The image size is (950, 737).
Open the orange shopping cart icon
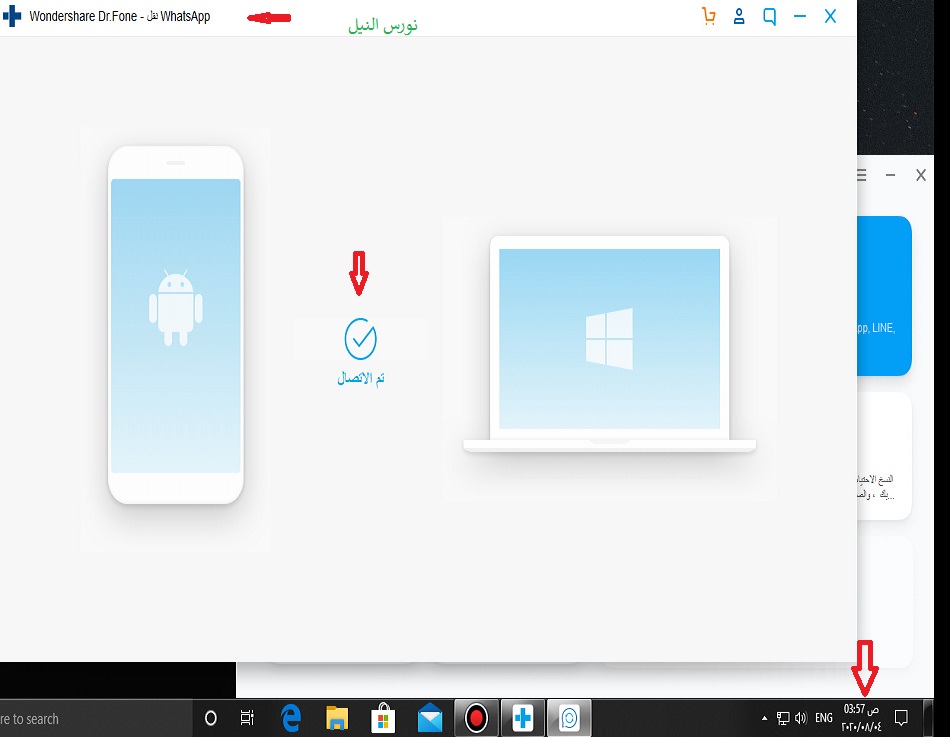point(709,17)
